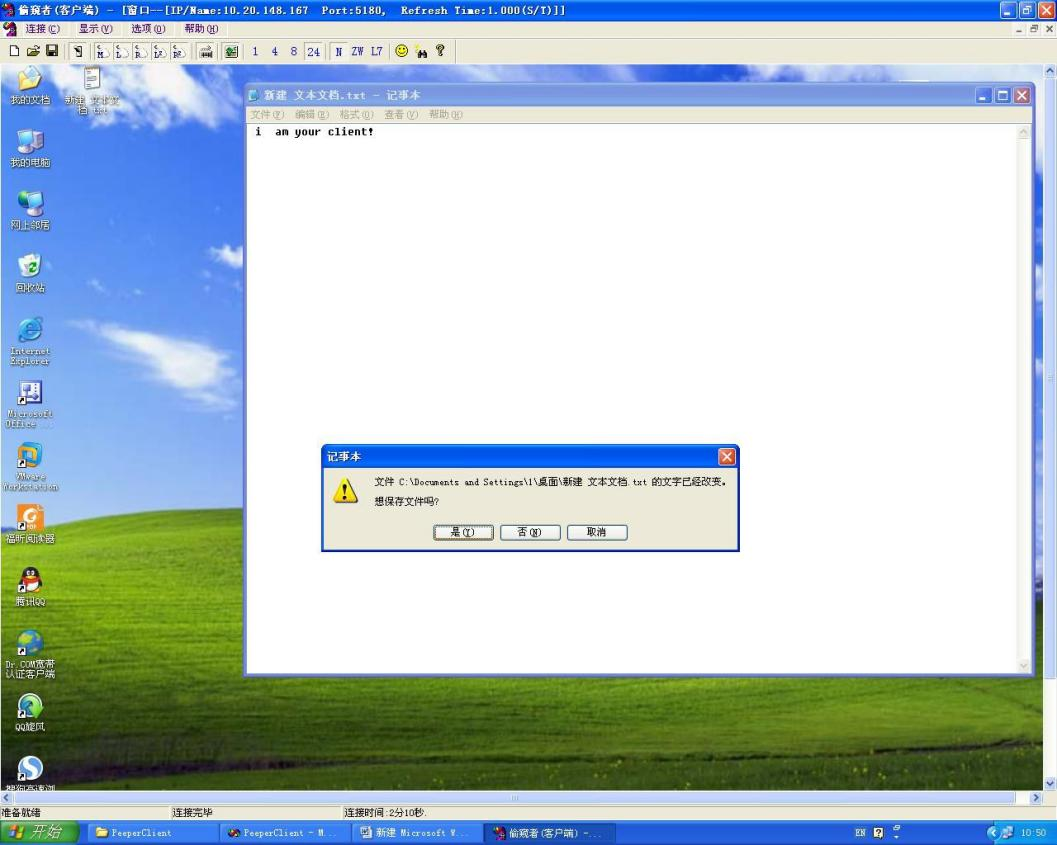This screenshot has height=845, width=1057.
Task: Open Notepad's 帮助(H) menu
Action: click(446, 115)
